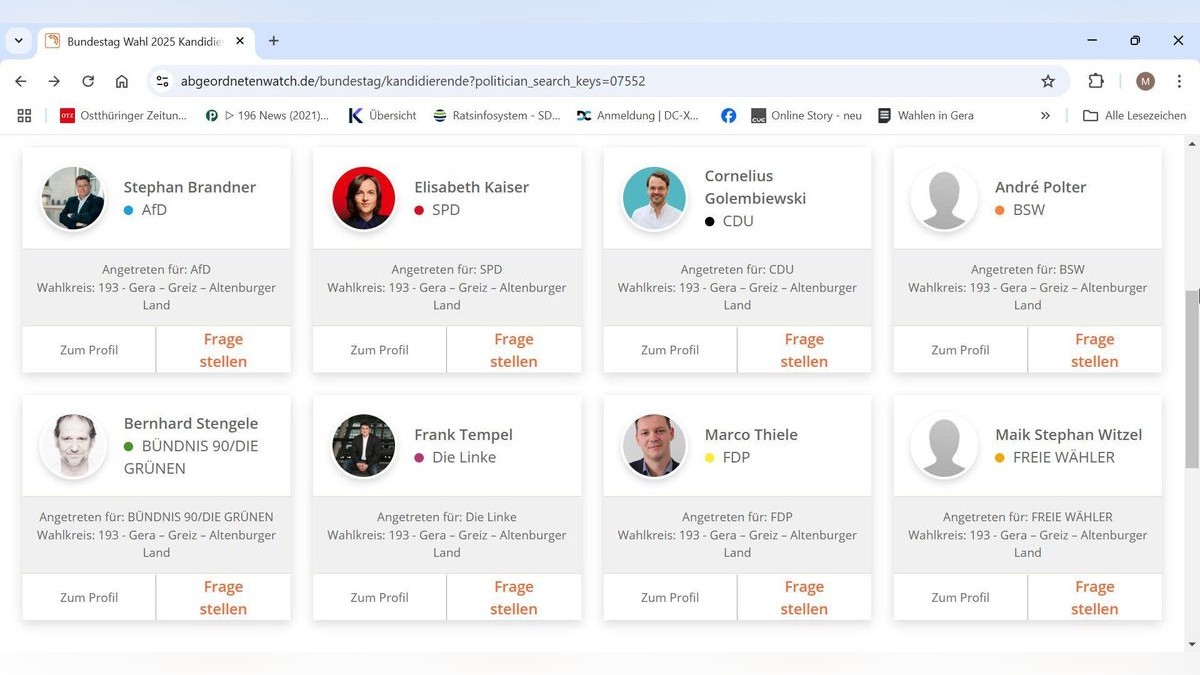
Task: Click the Elisabeth Kaiser name link
Action: pyautogui.click(x=471, y=187)
